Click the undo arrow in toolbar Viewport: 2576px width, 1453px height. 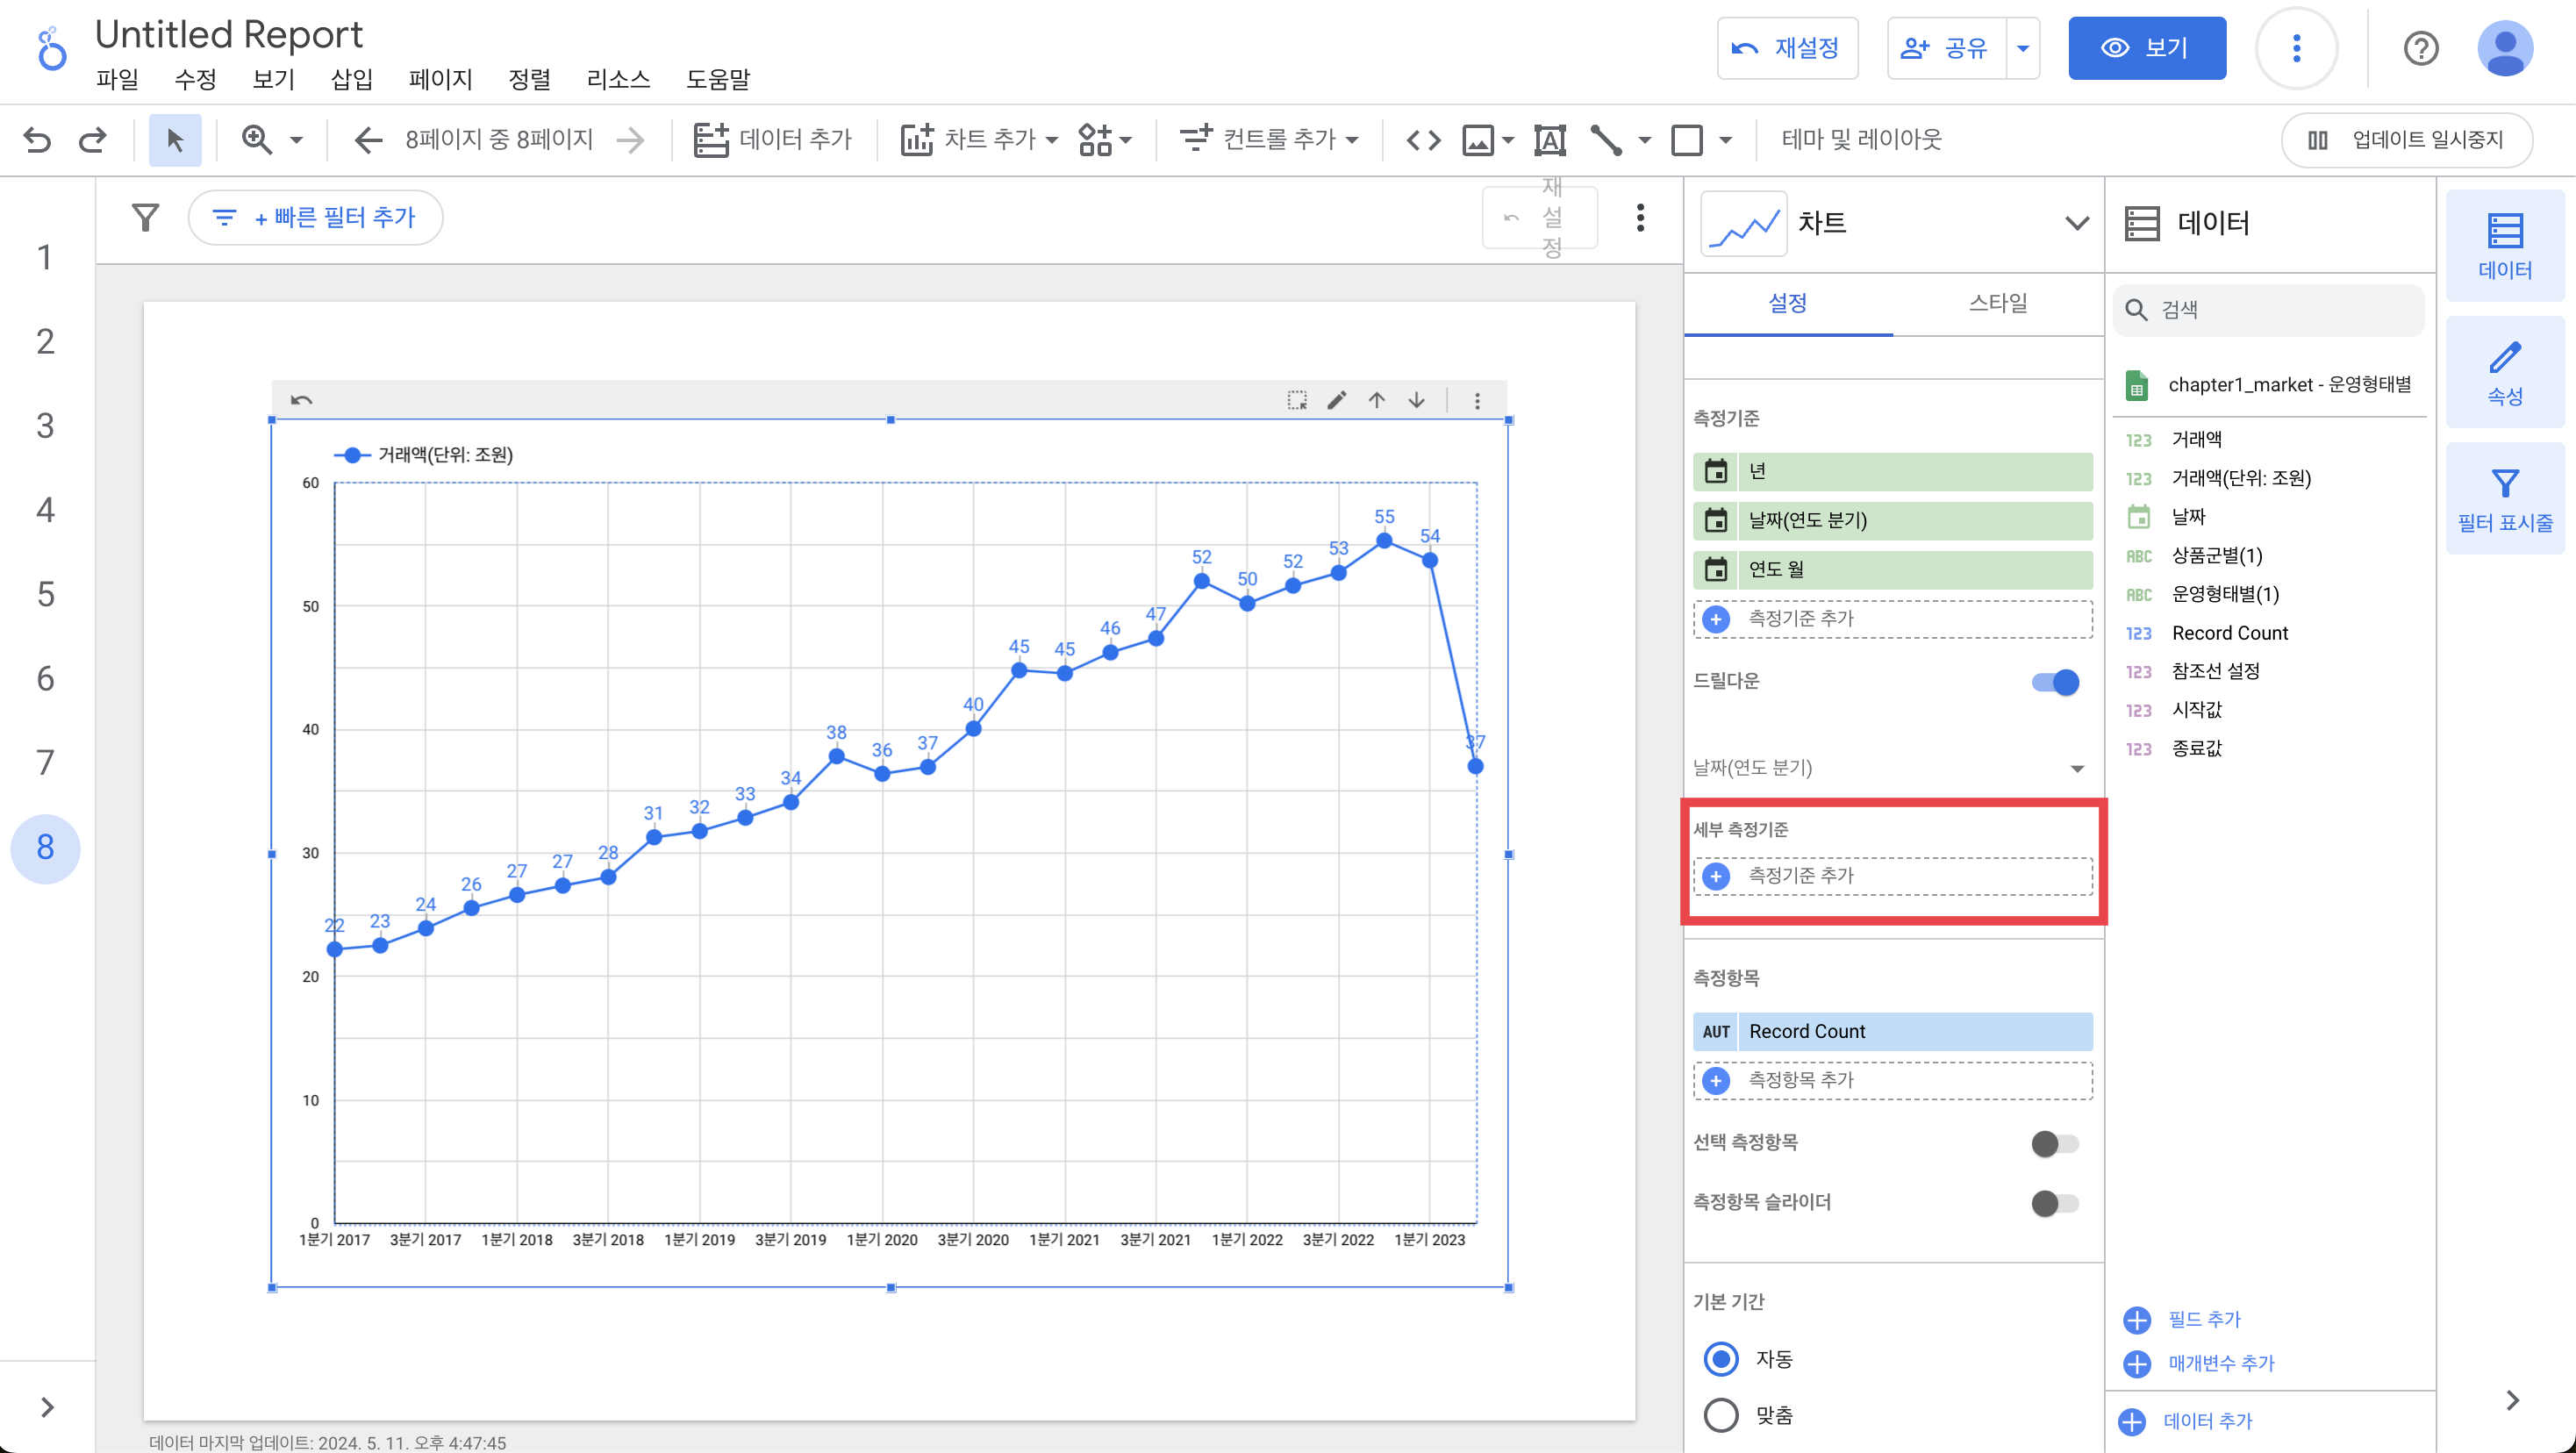coord(37,139)
